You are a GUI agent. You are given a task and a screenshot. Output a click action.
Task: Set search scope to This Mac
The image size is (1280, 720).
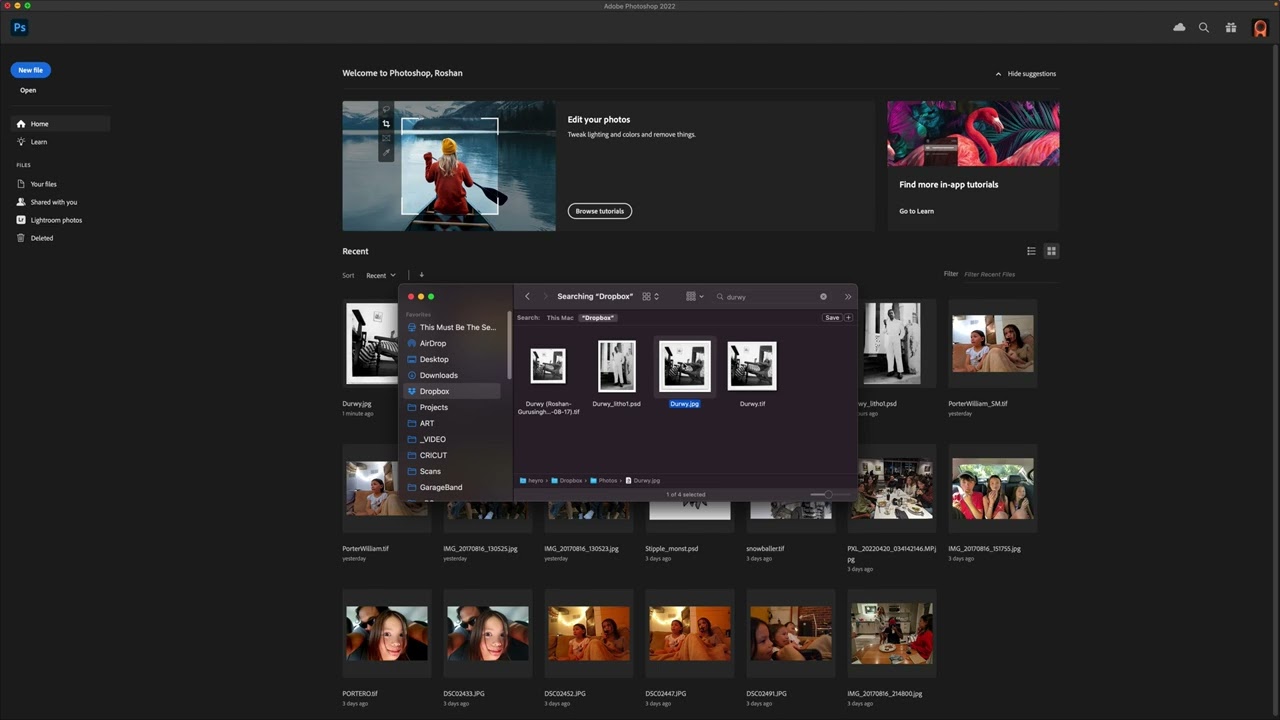click(560, 318)
